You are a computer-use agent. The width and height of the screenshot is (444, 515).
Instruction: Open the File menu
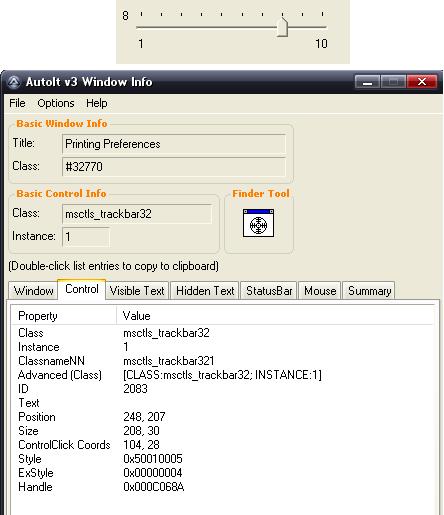[17, 103]
